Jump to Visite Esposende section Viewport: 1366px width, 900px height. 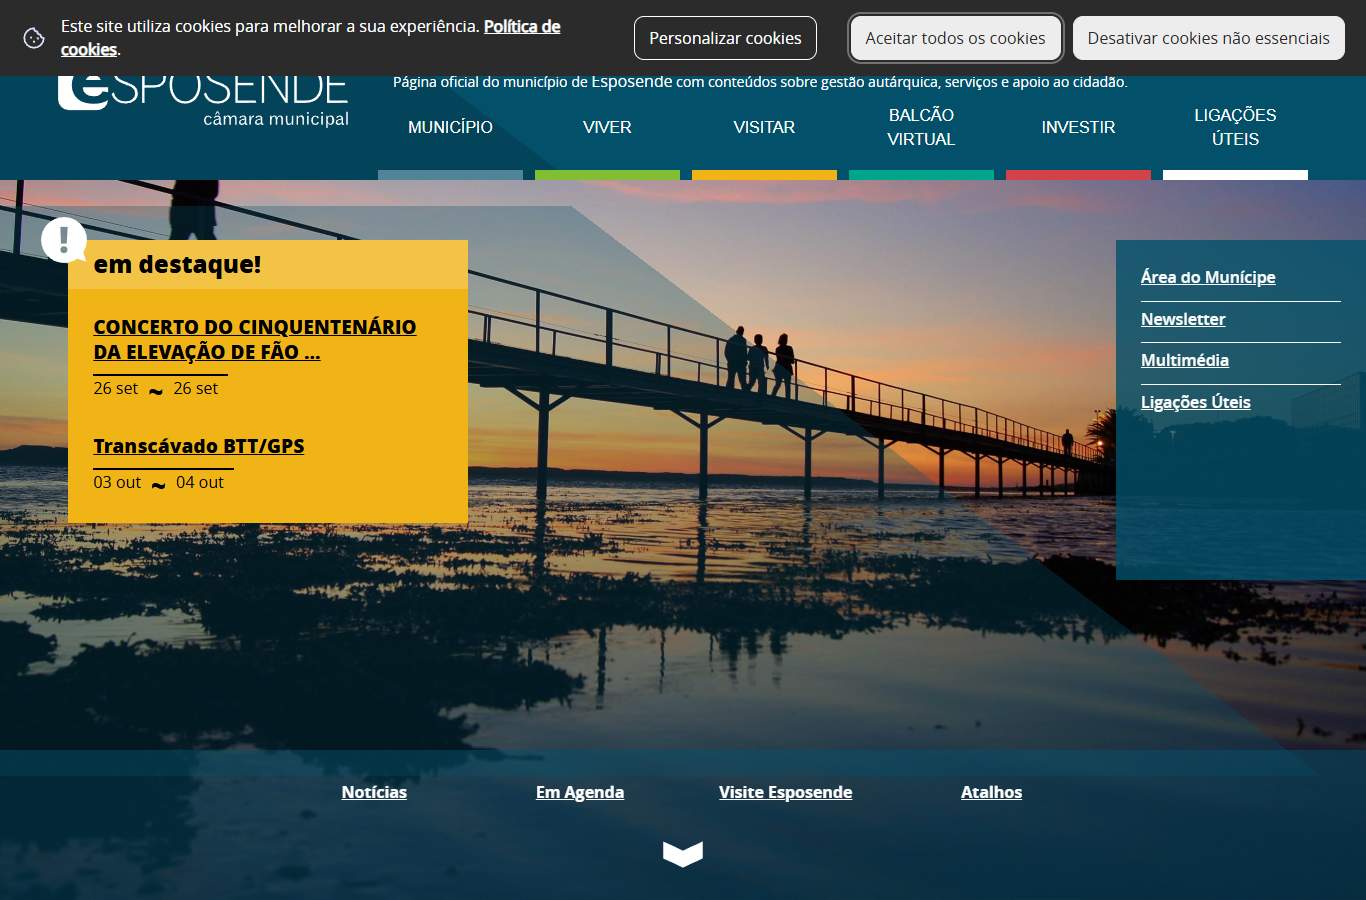pyautogui.click(x=786, y=792)
